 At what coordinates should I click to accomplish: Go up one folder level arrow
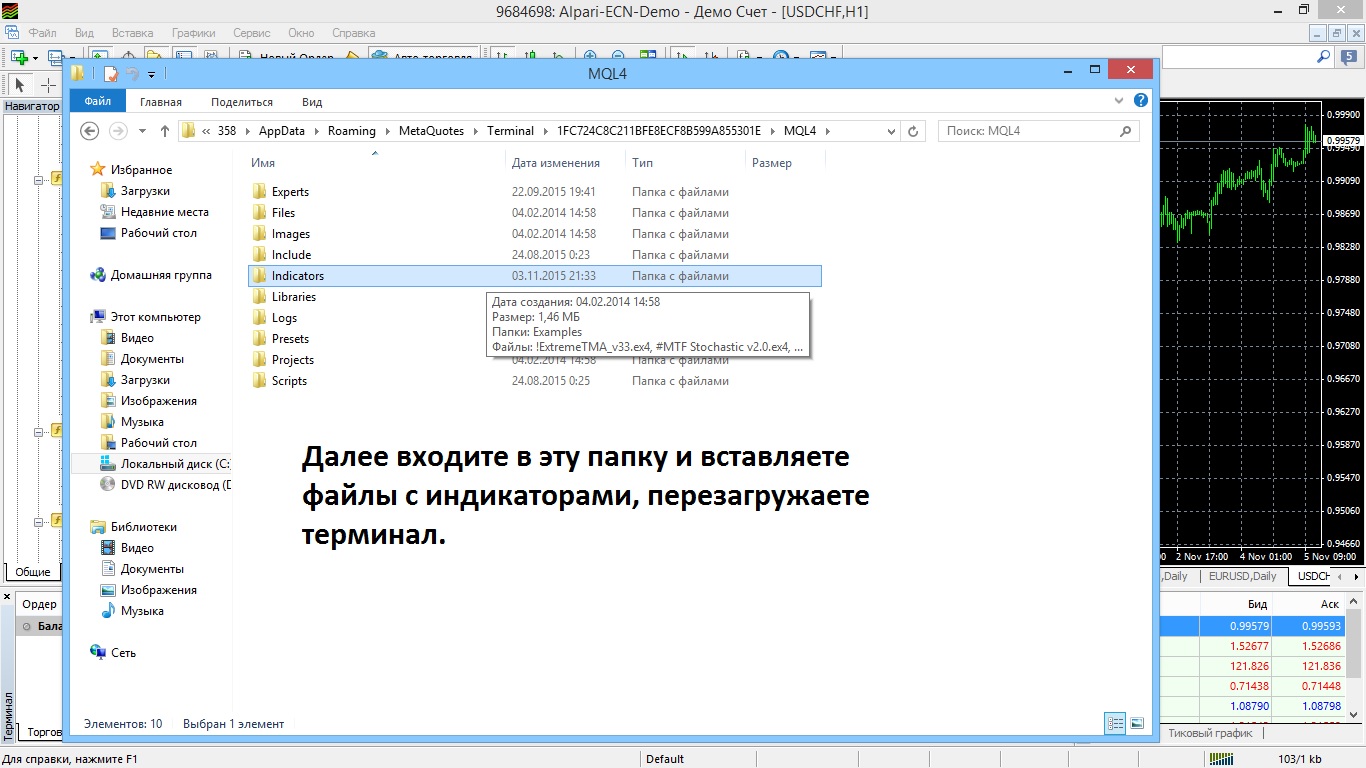point(165,131)
